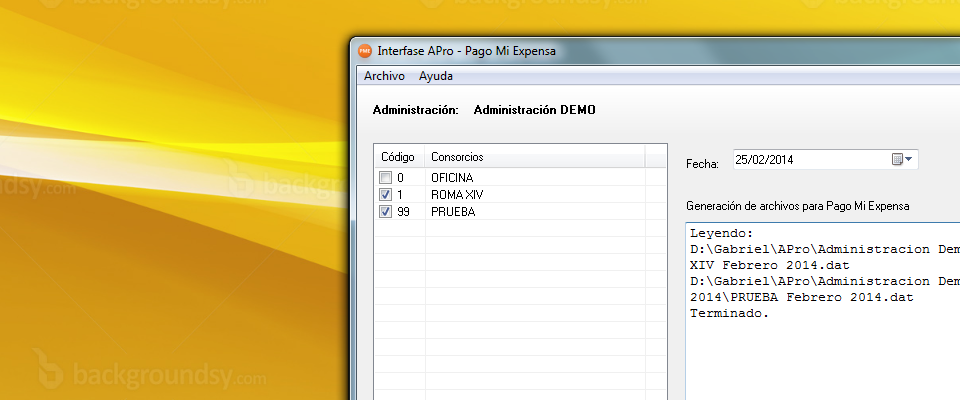Open the Fecha calendar dropdown
This screenshot has width=960, height=400.
click(x=902, y=159)
